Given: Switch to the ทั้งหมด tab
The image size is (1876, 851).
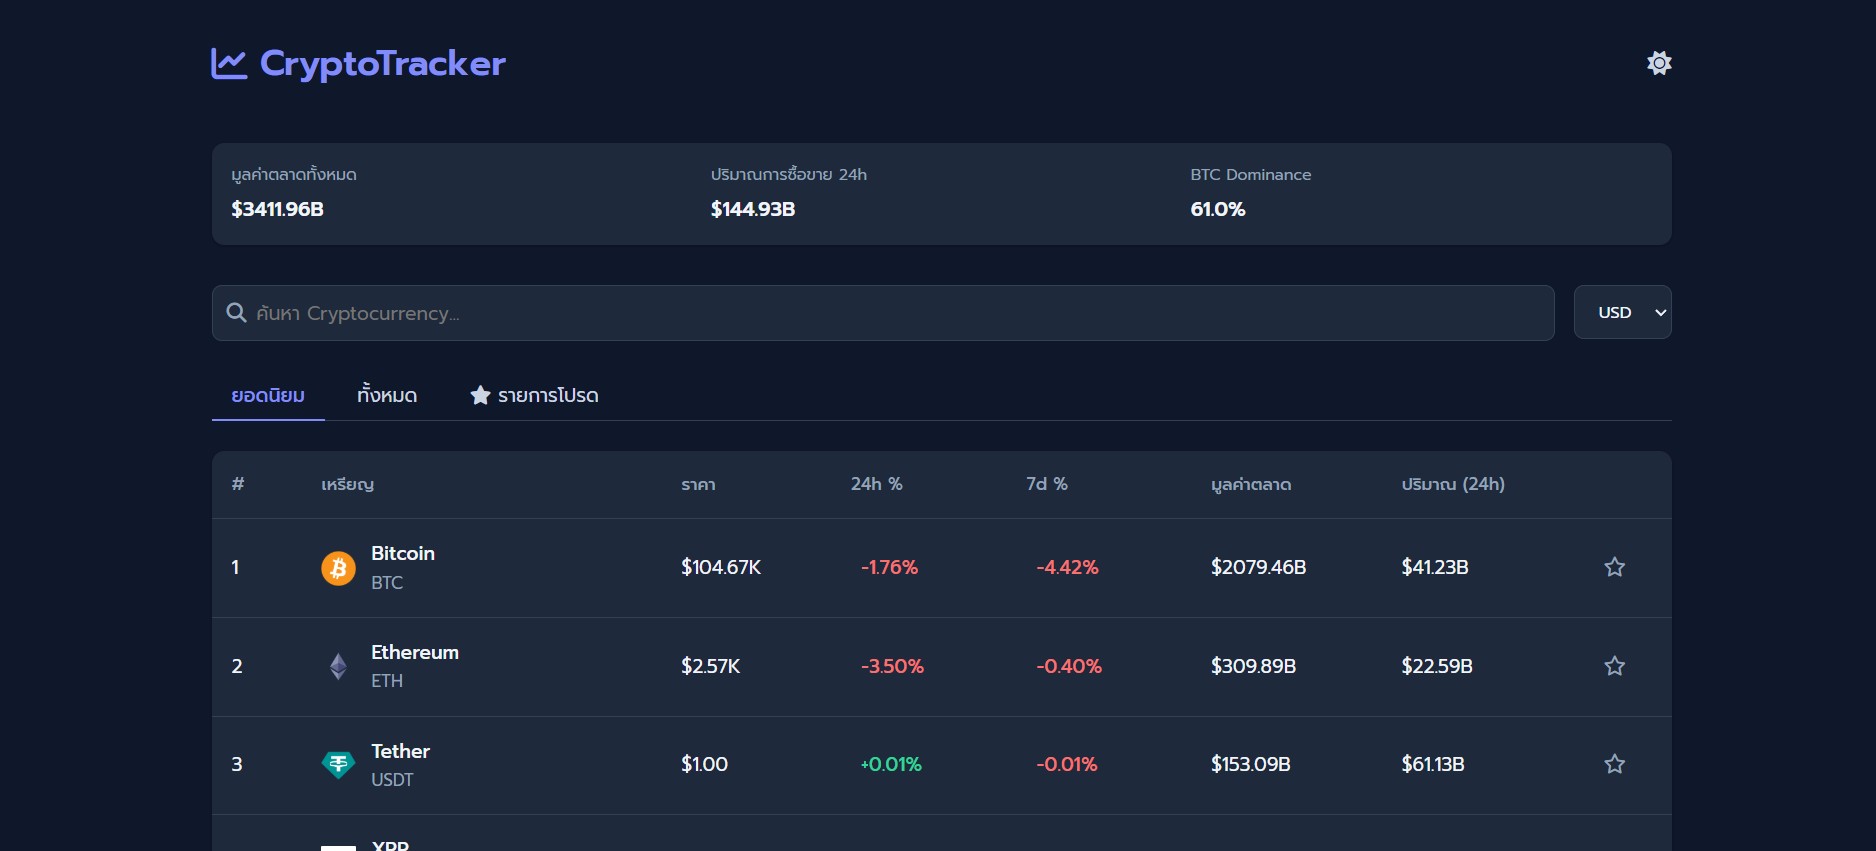Looking at the screenshot, I should pyautogui.click(x=387, y=396).
